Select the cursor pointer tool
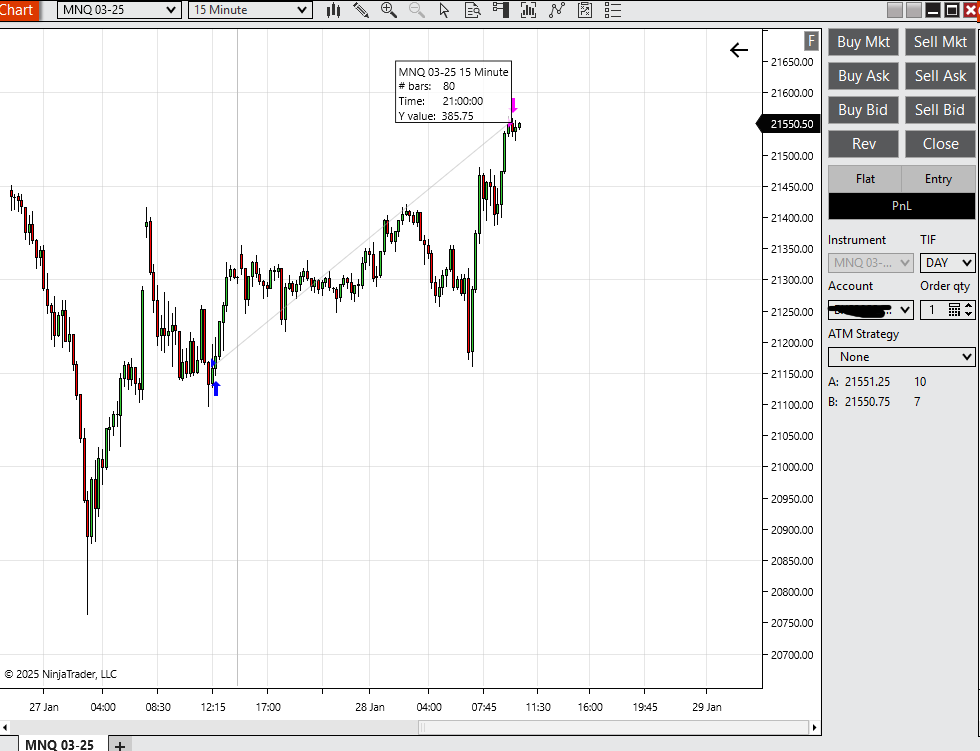Screen dimensions: 980x751 (444, 10)
